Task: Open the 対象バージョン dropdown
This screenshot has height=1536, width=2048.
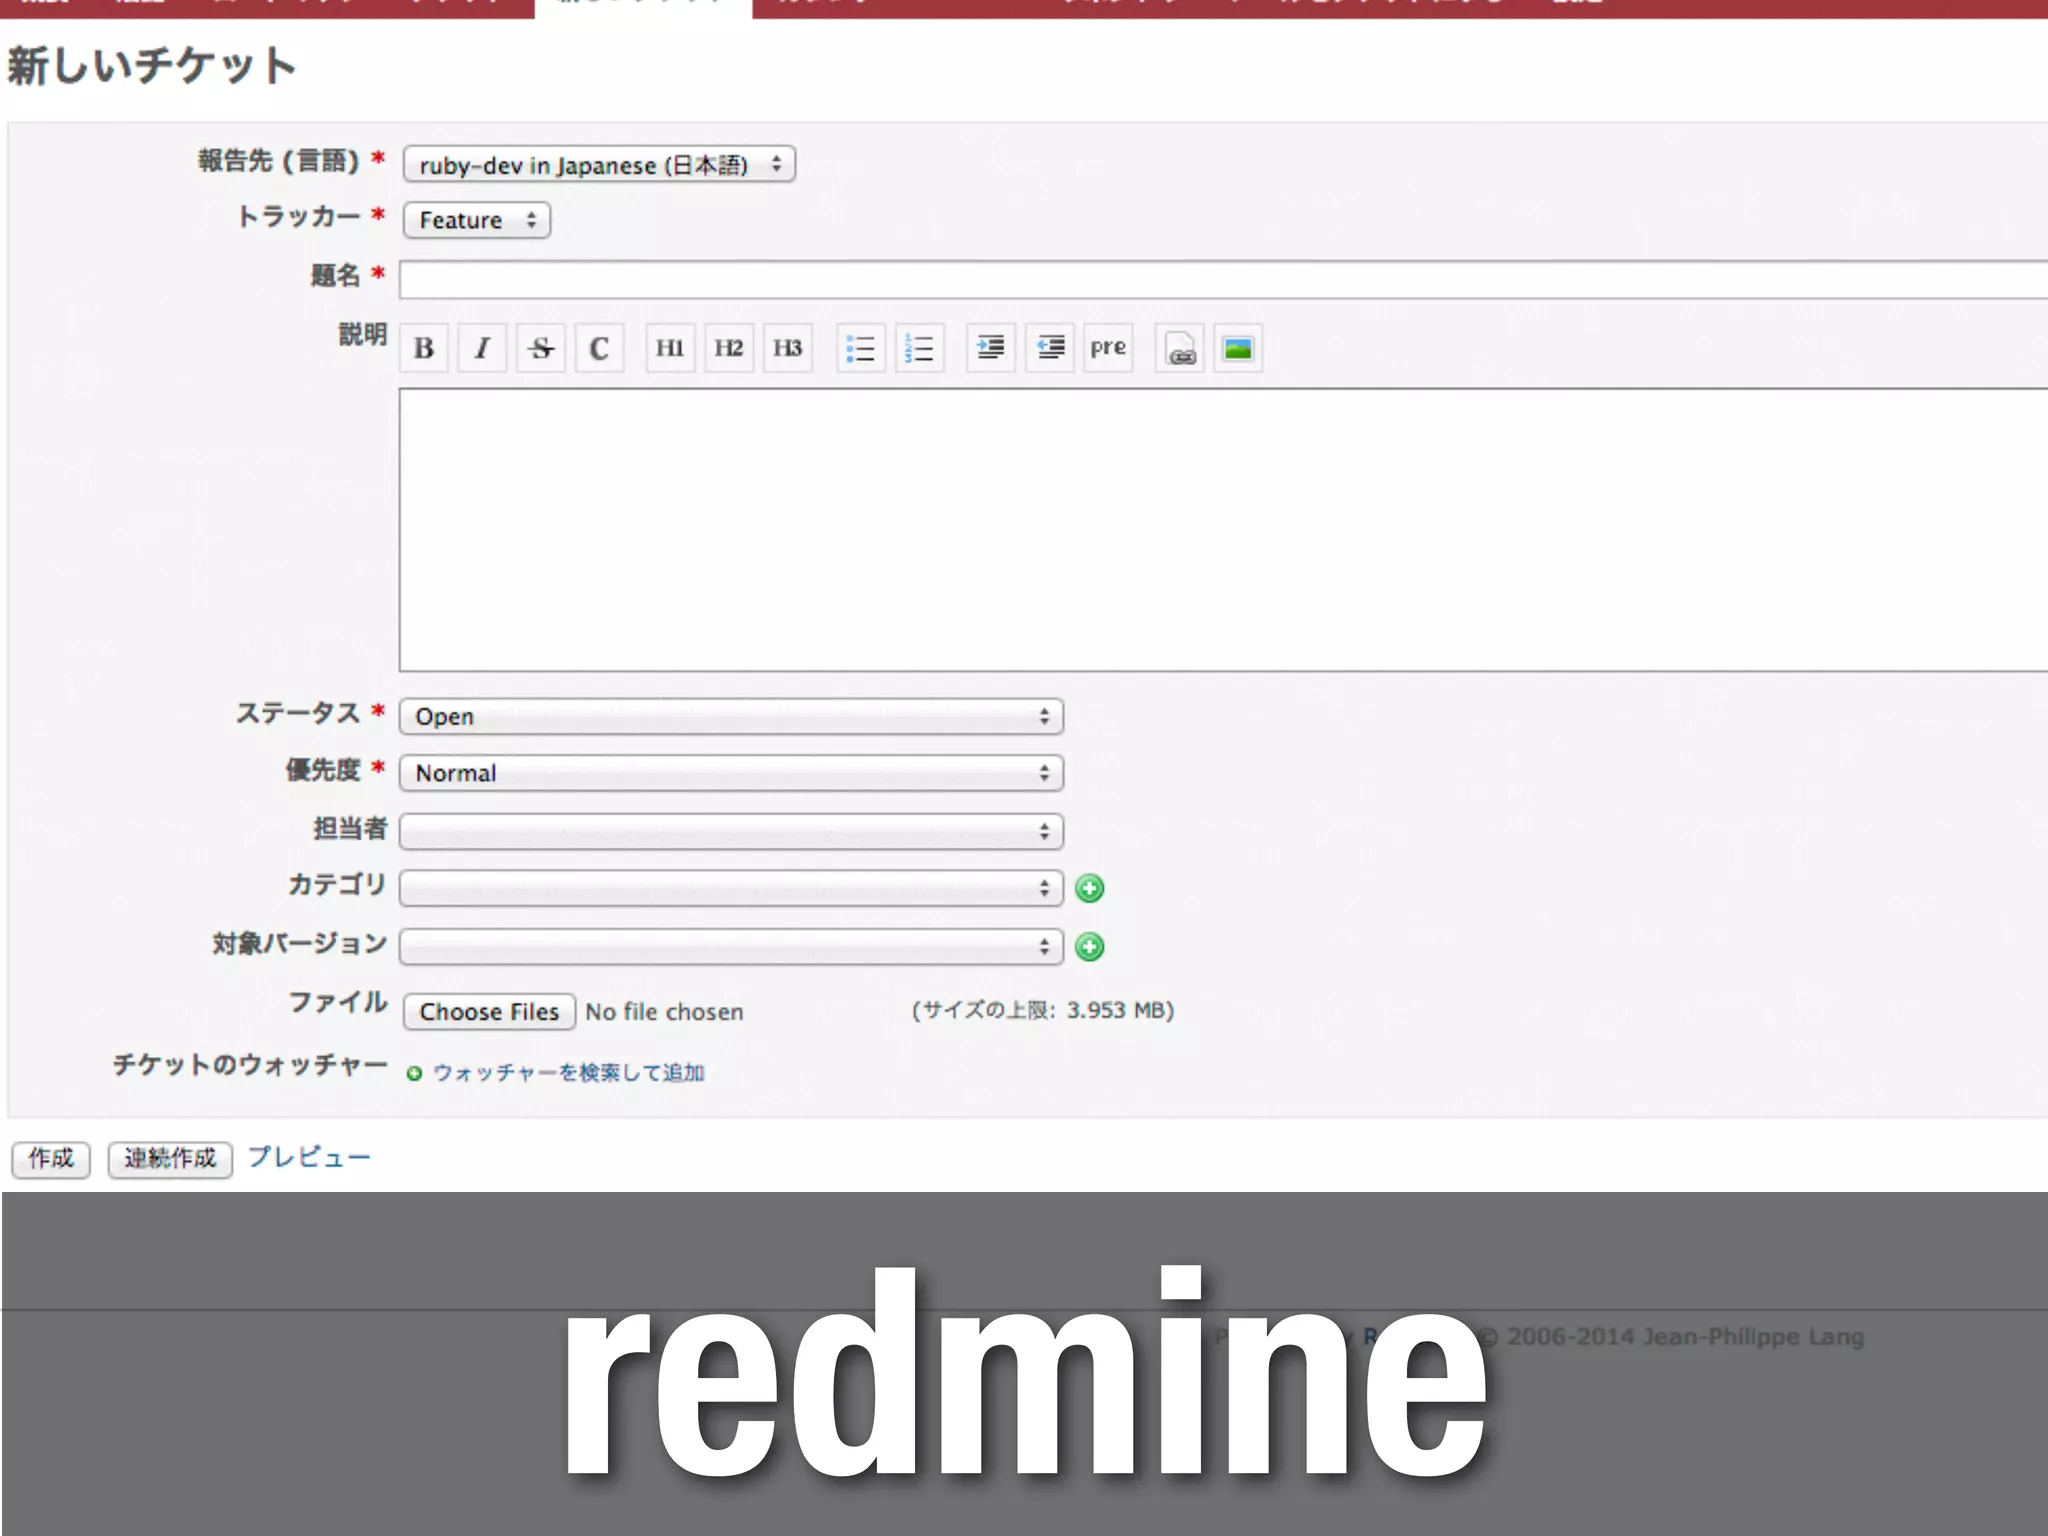Action: (731, 946)
